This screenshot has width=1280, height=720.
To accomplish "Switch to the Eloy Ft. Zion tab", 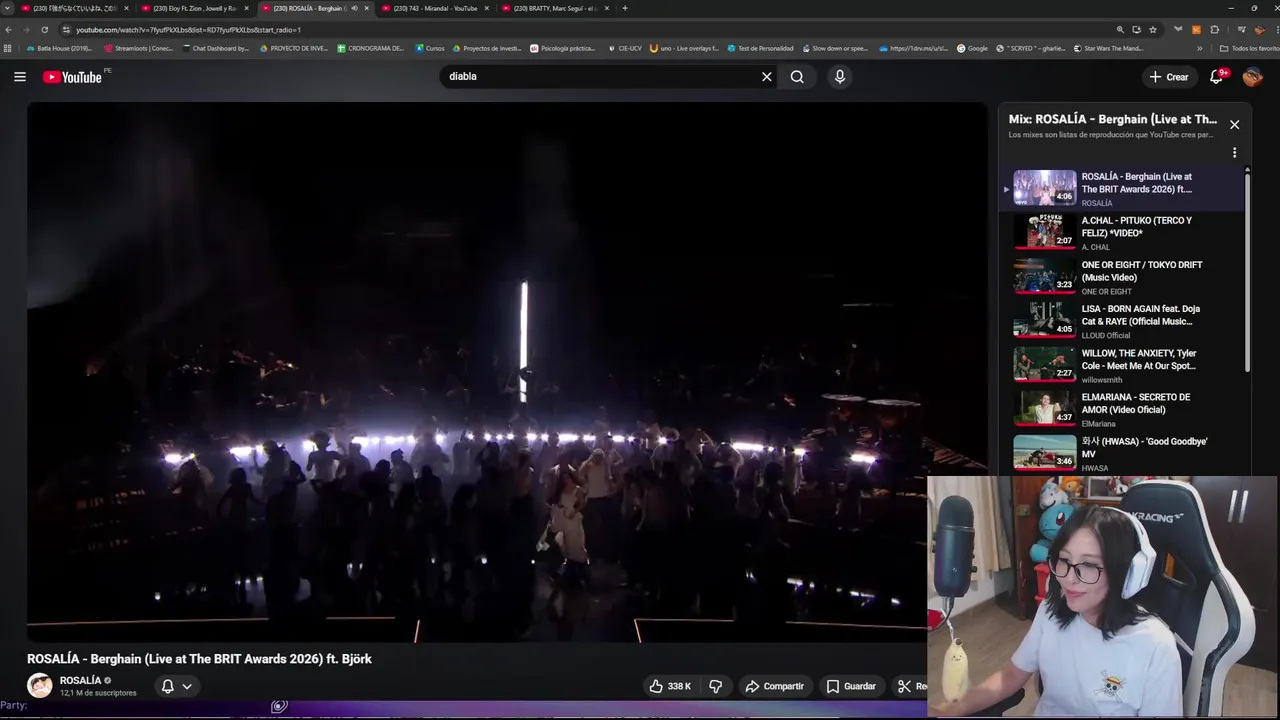I will pos(194,8).
